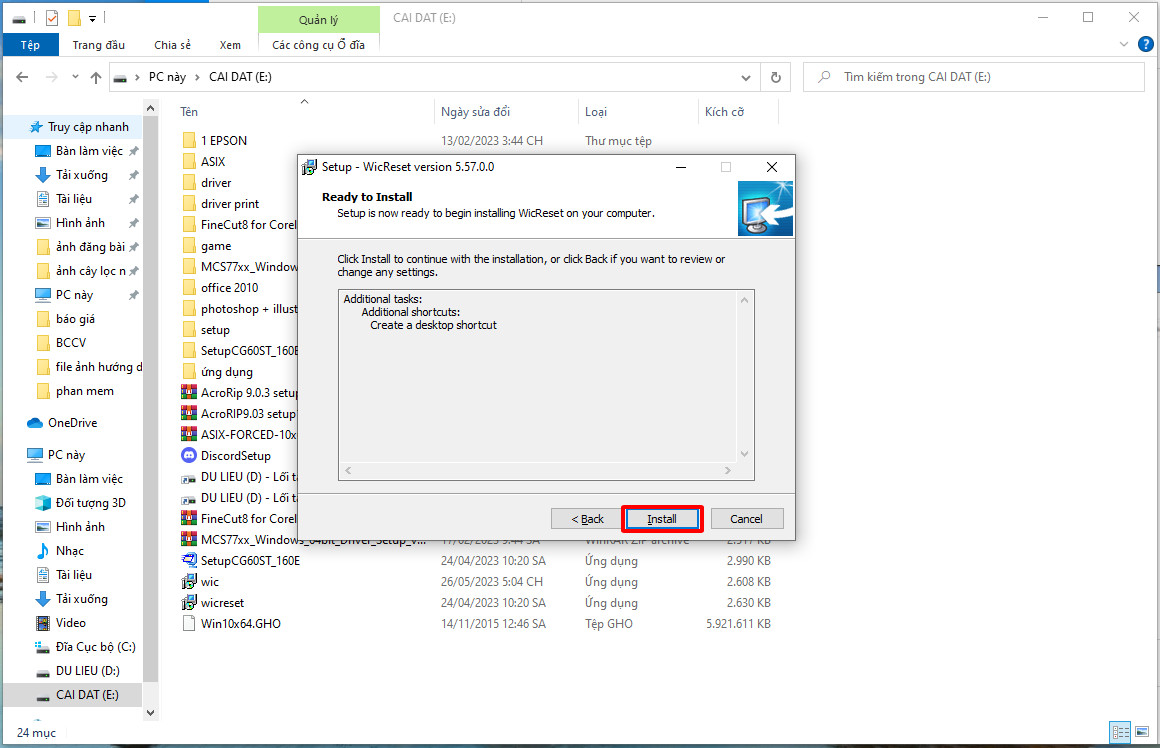Open the Xem ribbon tab

pyautogui.click(x=230, y=44)
